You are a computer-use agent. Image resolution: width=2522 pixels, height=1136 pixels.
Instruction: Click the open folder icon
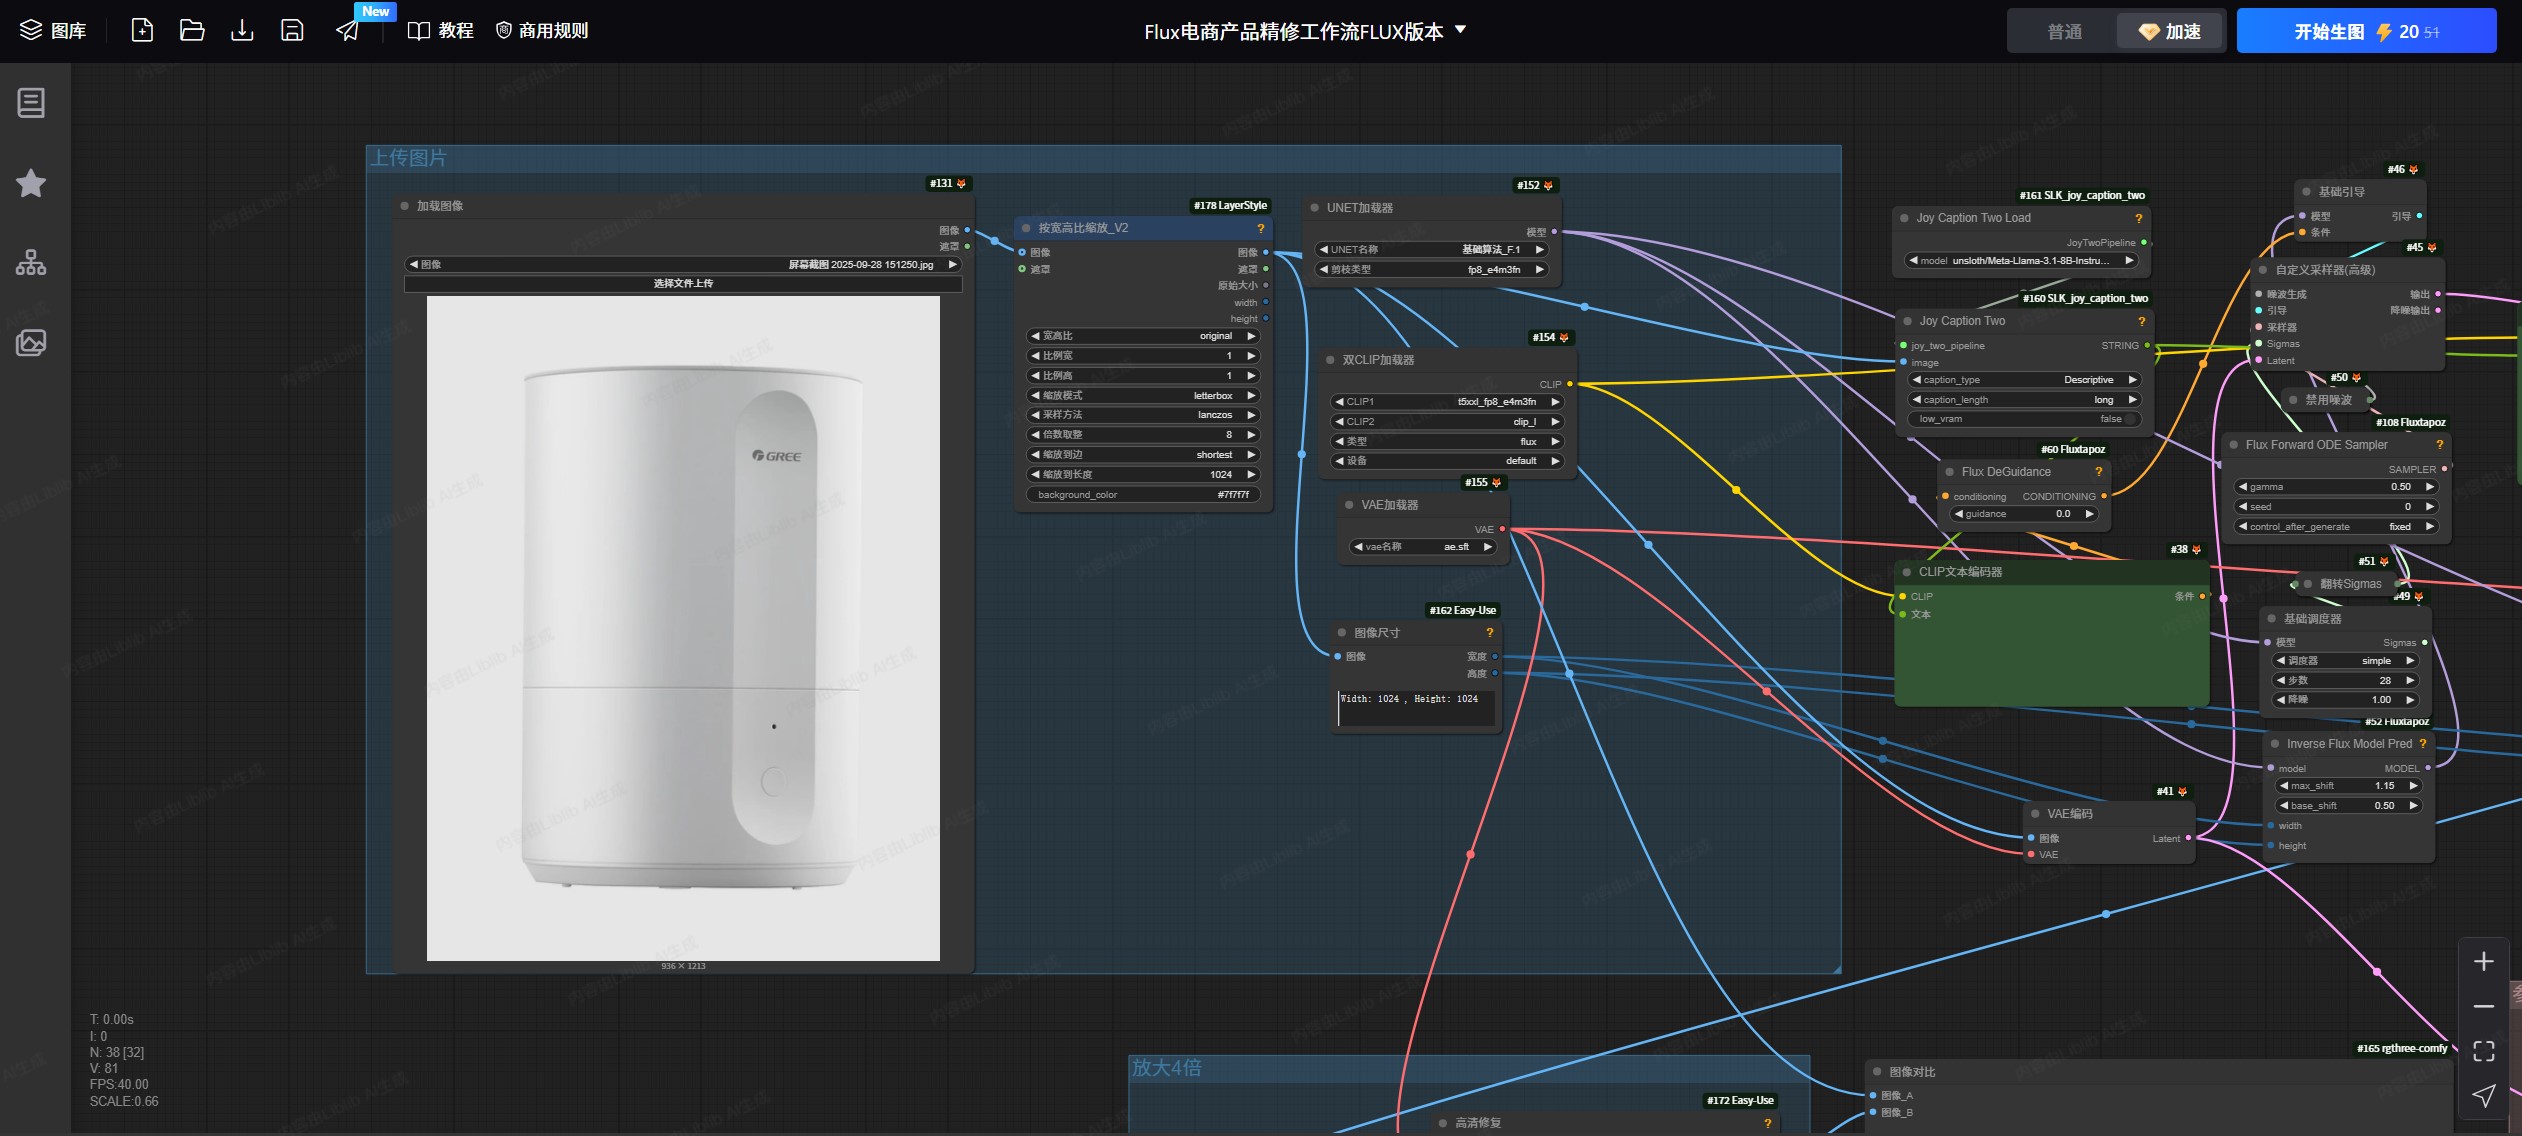(192, 30)
